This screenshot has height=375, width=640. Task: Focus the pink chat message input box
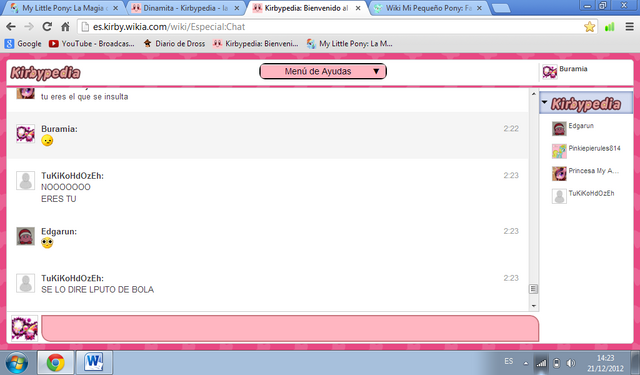tap(290, 328)
